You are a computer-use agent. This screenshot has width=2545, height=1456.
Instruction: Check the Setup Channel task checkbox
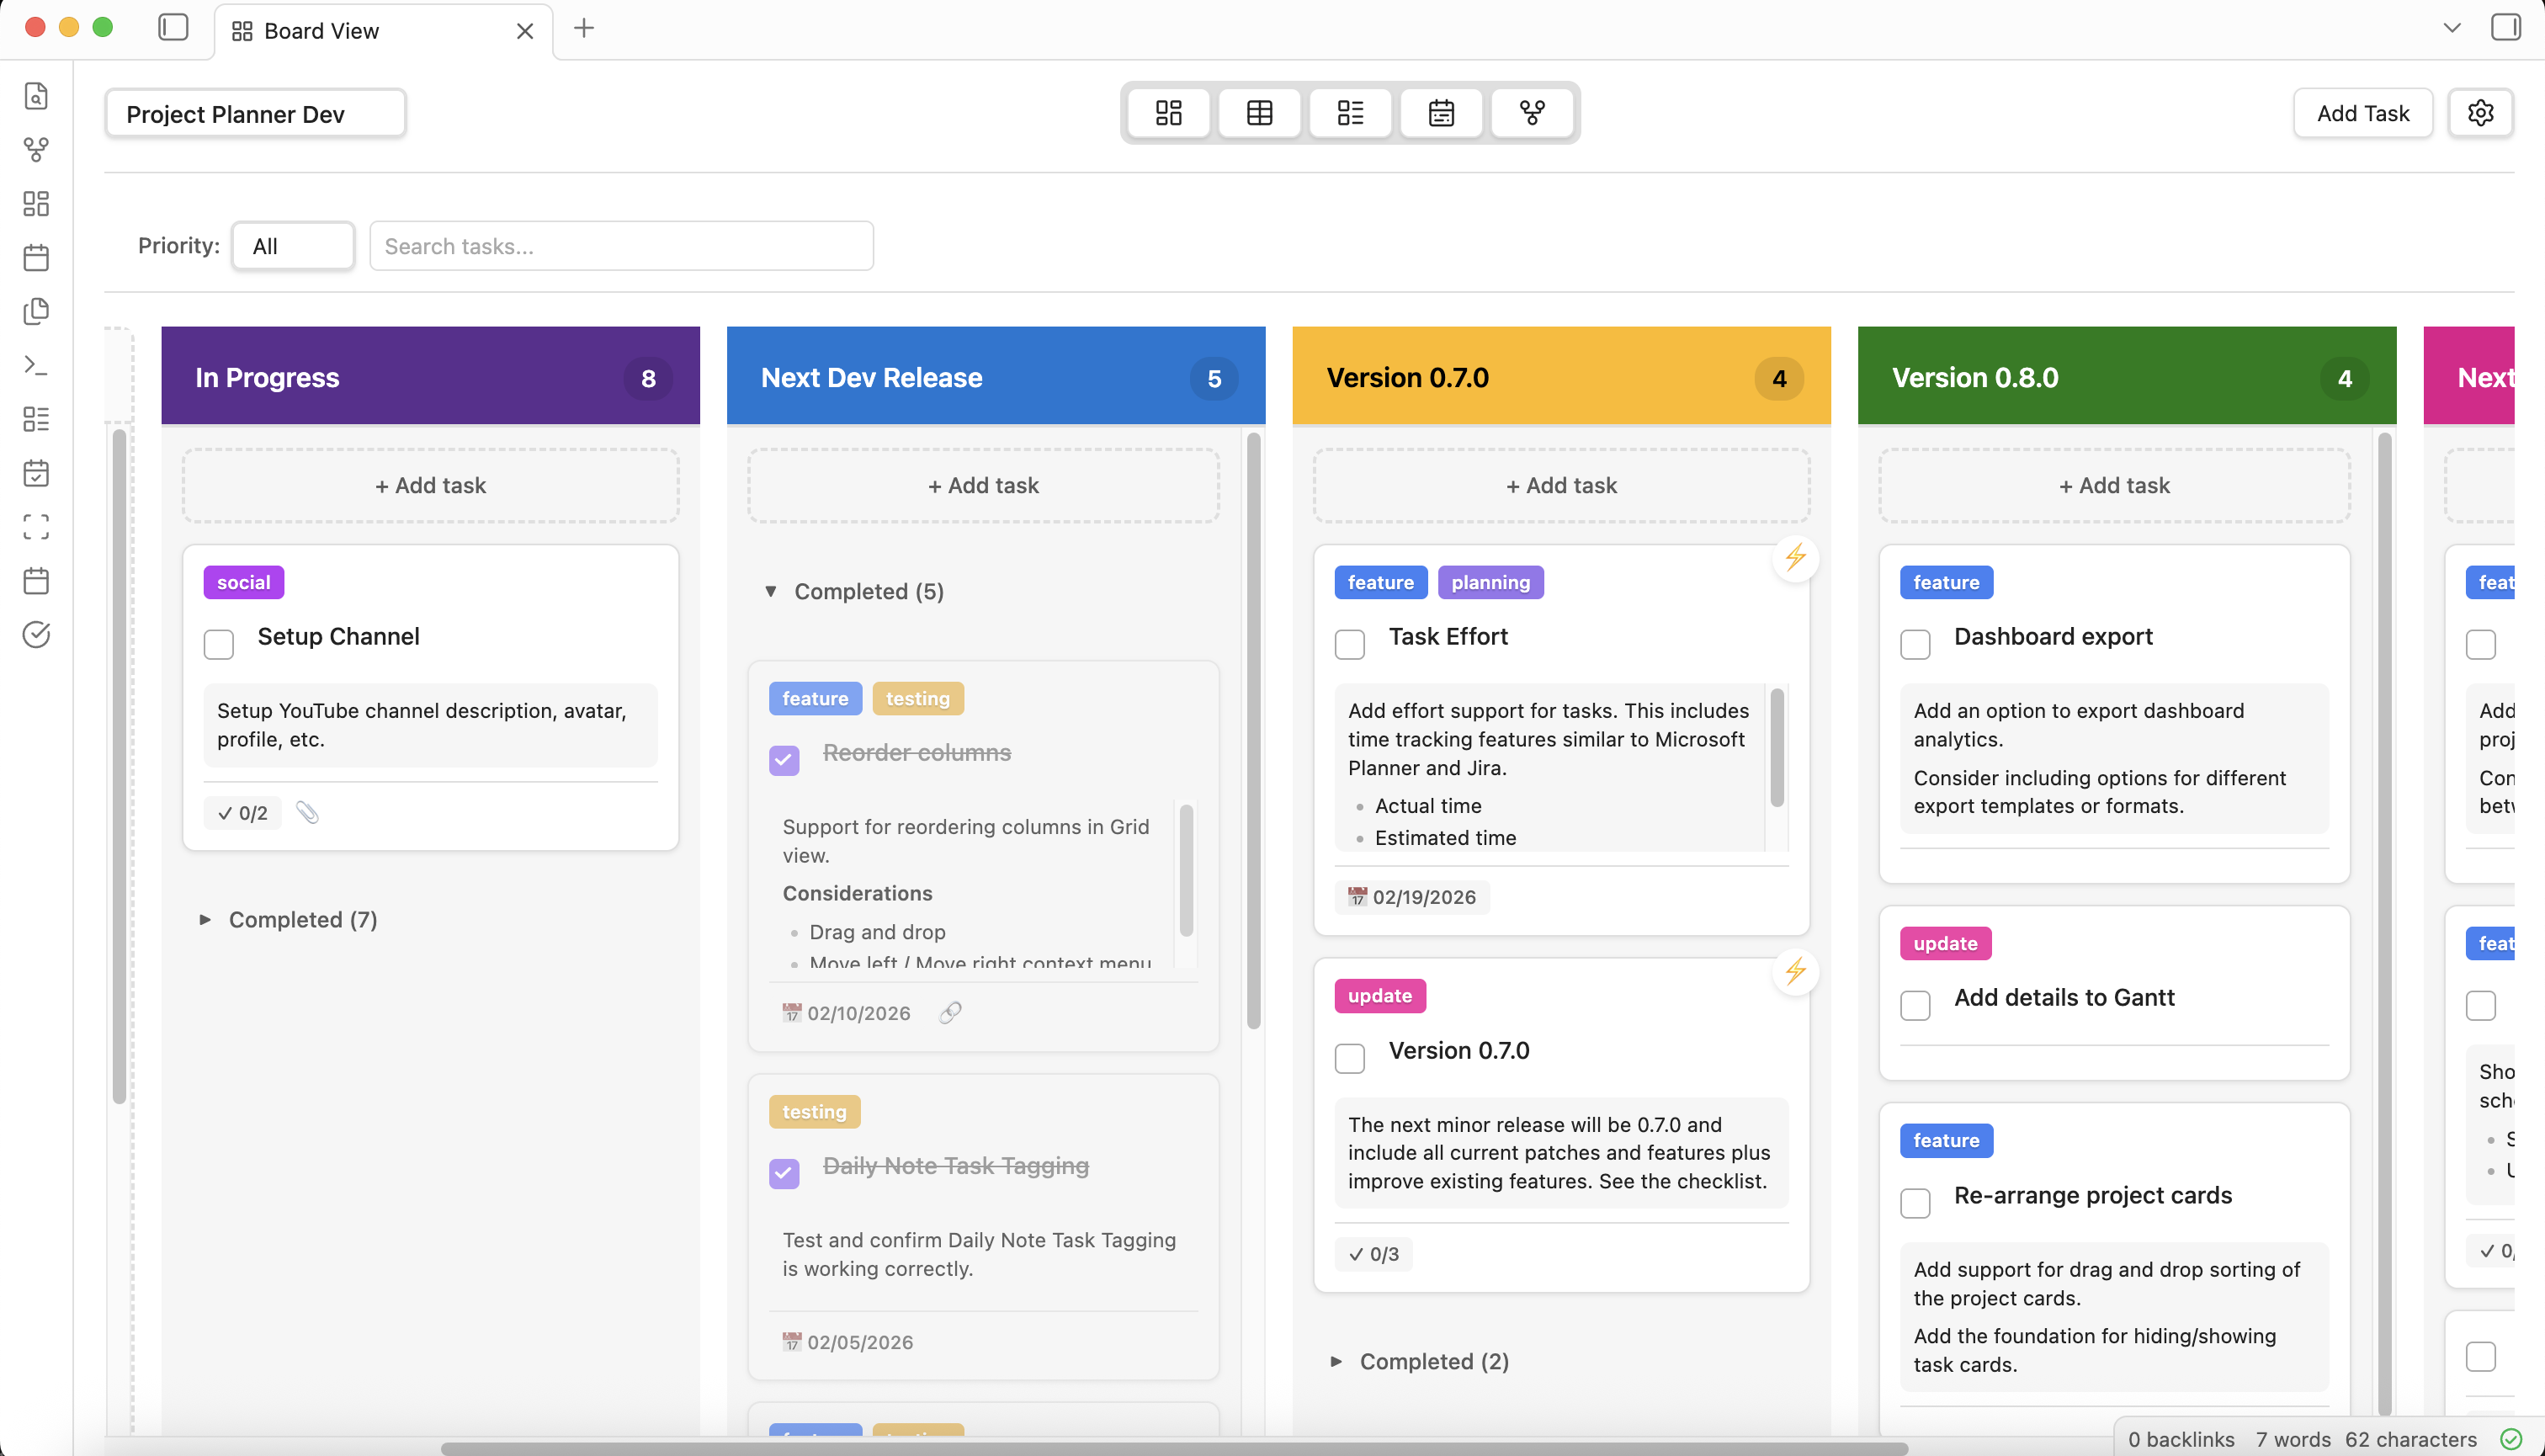click(x=218, y=645)
